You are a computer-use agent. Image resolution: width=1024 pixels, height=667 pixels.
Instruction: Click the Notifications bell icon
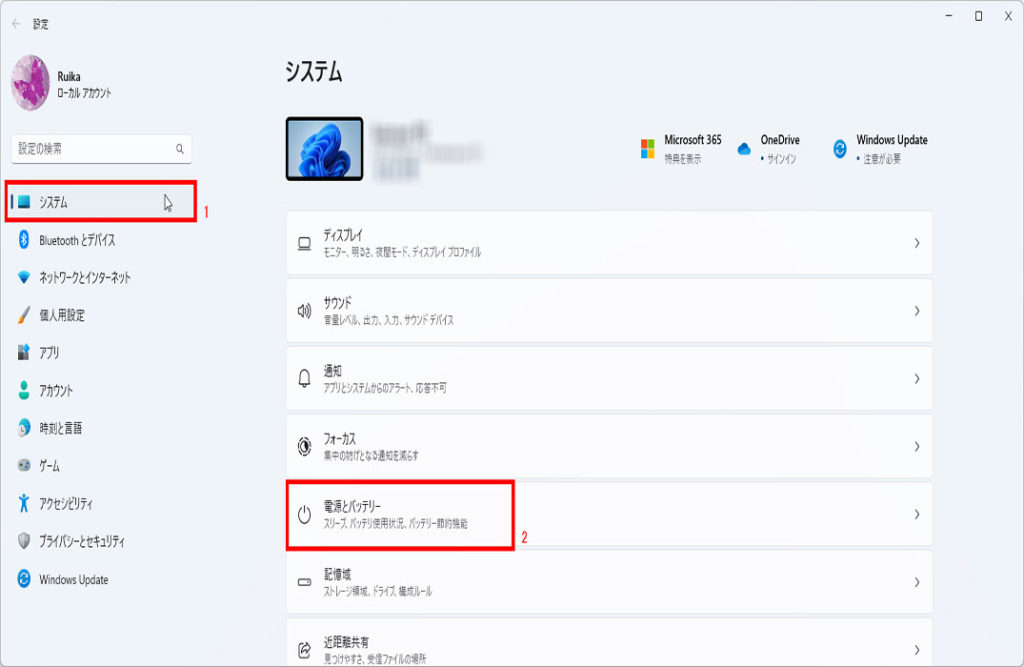[x=305, y=378]
